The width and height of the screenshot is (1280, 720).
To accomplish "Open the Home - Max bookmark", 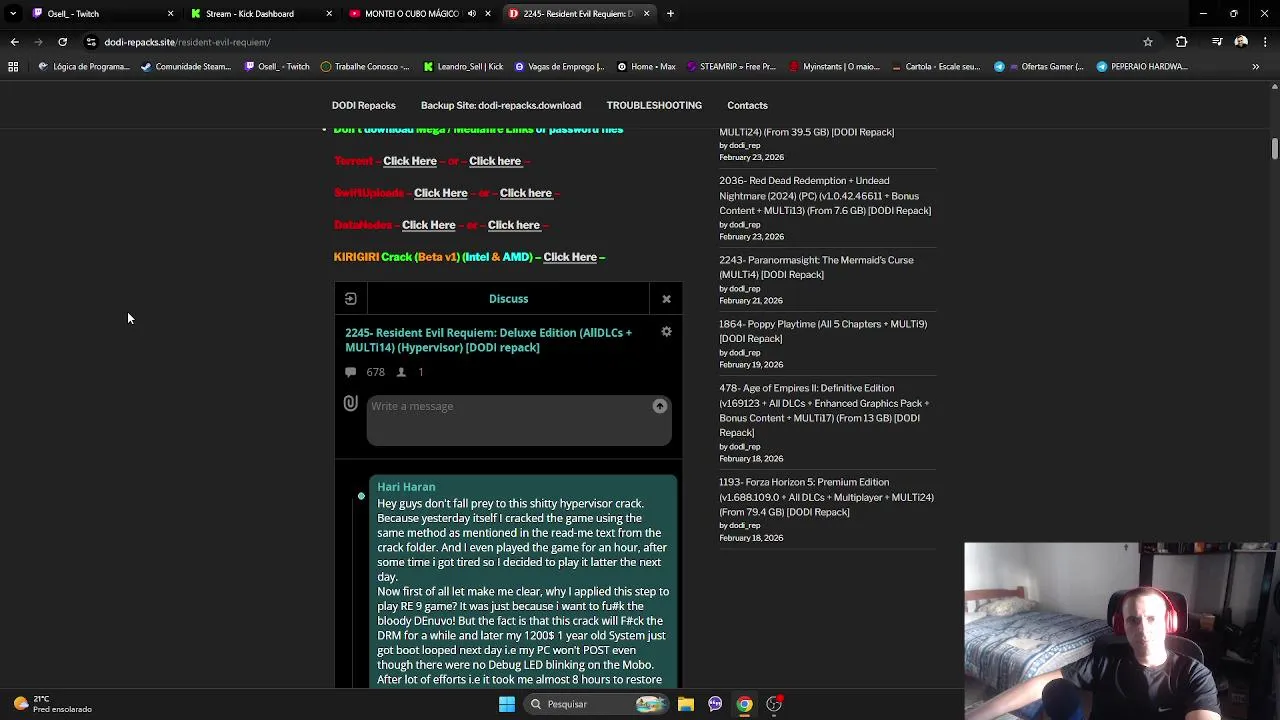I will point(646,67).
